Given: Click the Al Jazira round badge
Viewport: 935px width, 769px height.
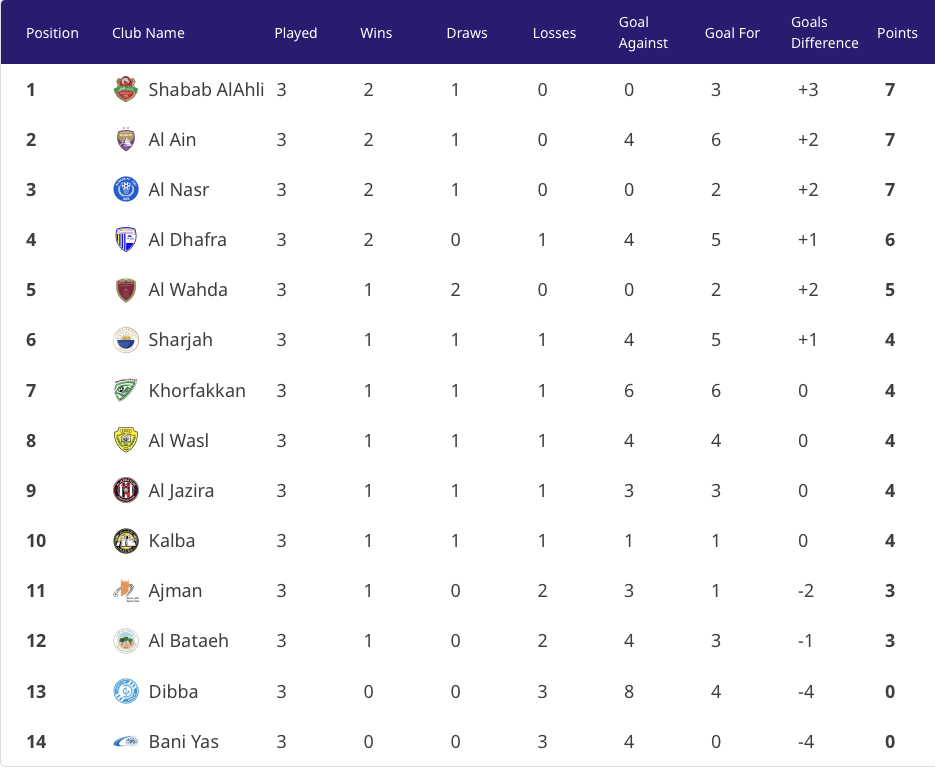Looking at the screenshot, I should point(126,491).
